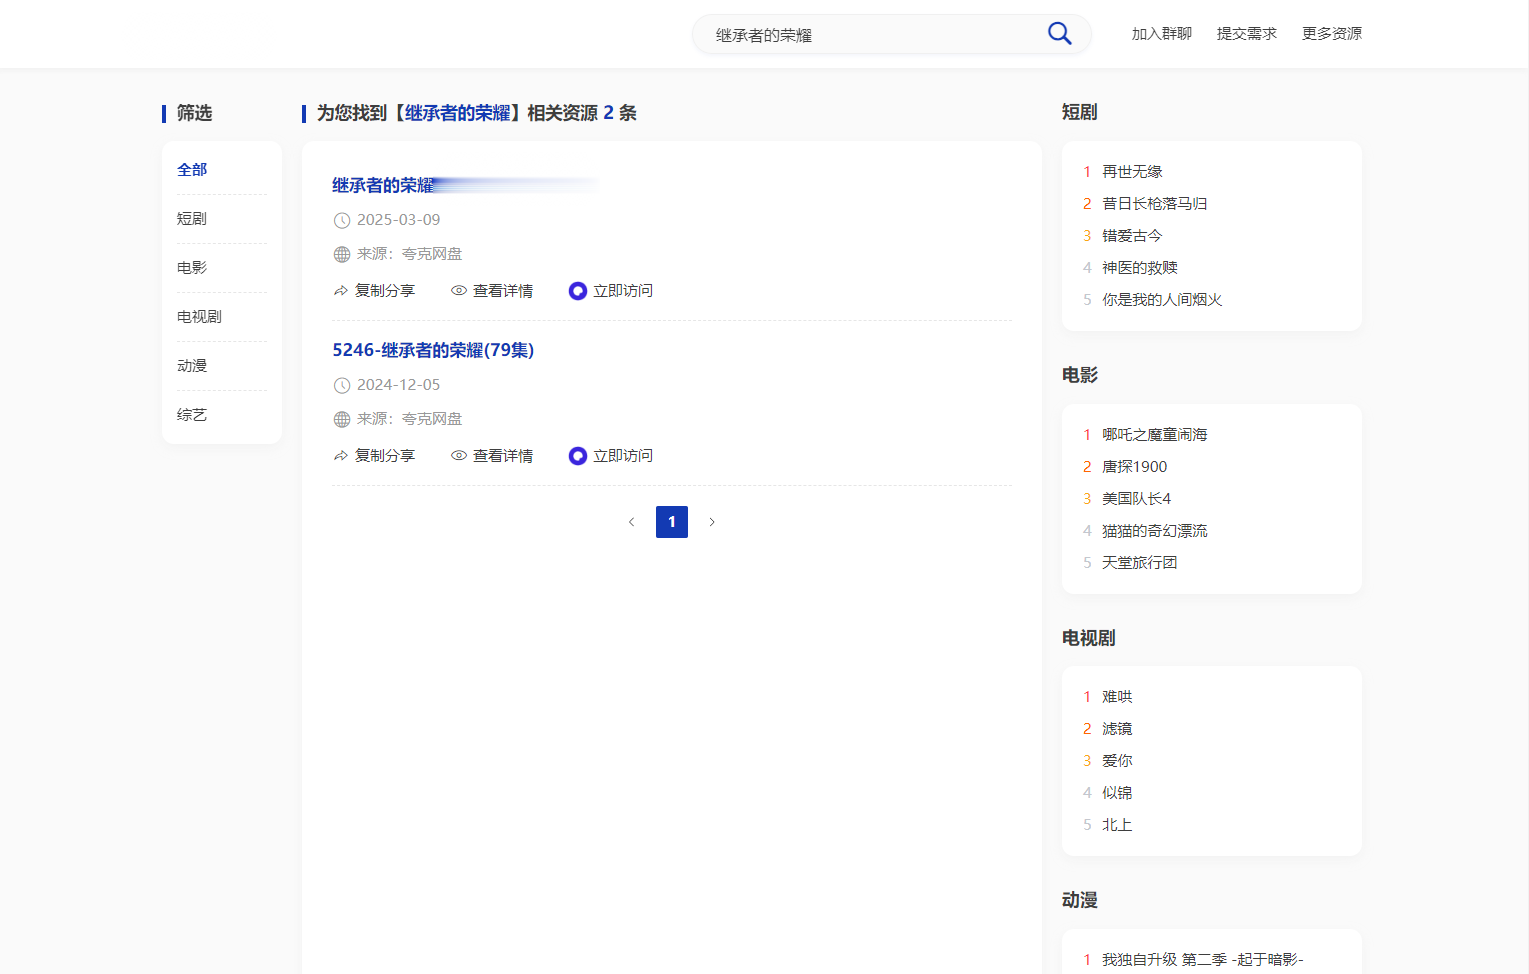1529x974 pixels.
Task: Click the eye icon beside 查看详情
Action: (458, 290)
